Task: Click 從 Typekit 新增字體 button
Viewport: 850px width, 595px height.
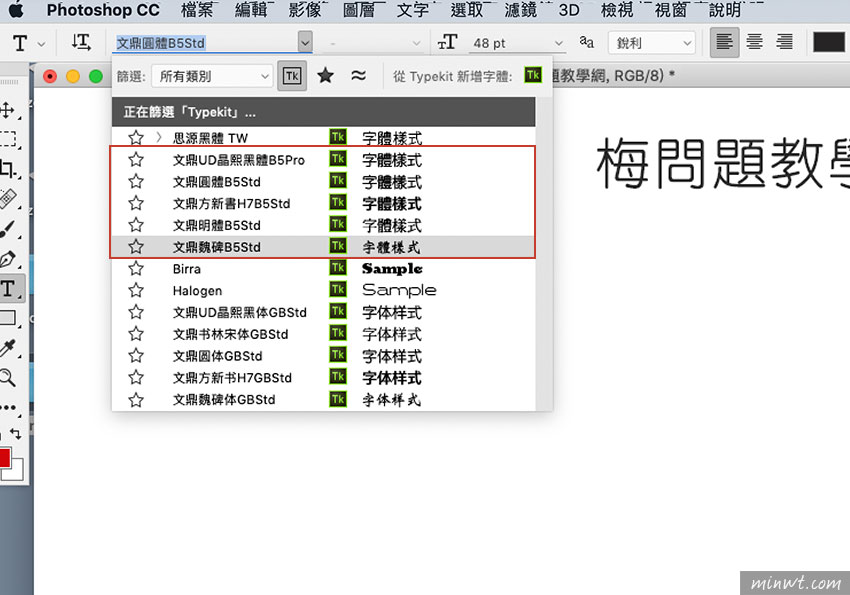Action: coord(532,76)
